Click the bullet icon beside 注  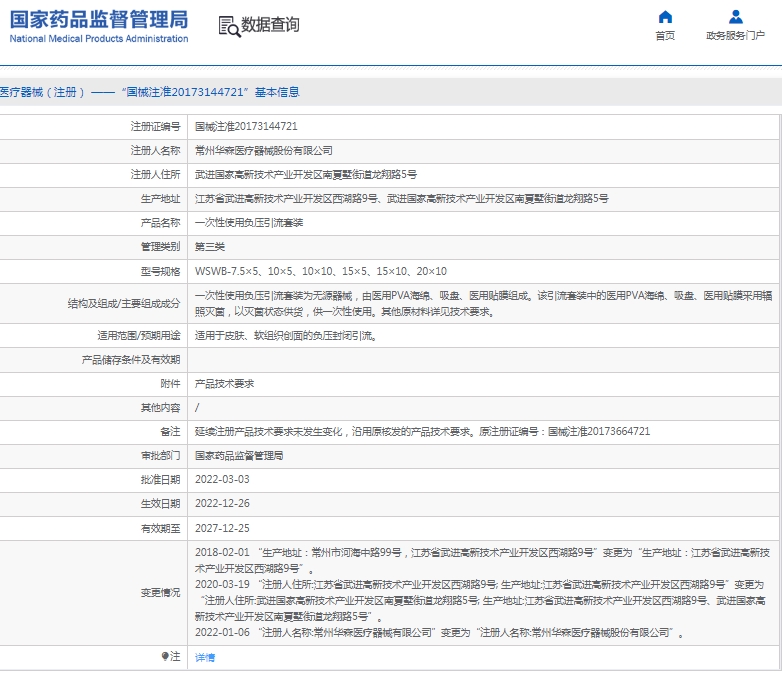pos(165,656)
